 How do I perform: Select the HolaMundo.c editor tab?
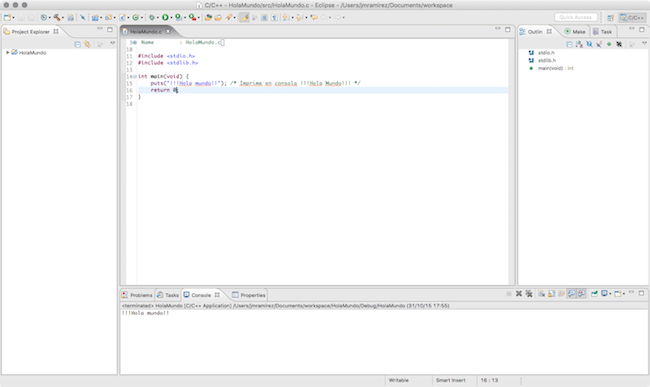tap(146, 31)
